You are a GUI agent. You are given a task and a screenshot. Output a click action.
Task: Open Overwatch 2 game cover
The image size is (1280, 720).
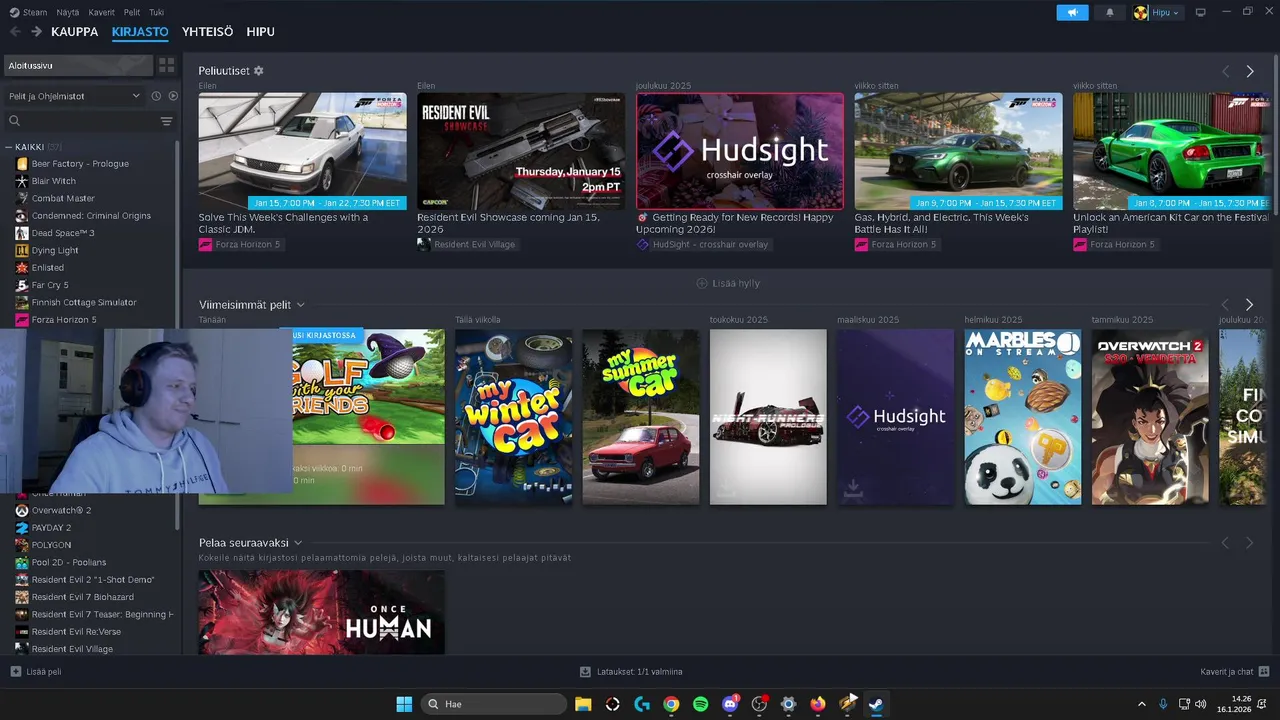click(x=1150, y=417)
